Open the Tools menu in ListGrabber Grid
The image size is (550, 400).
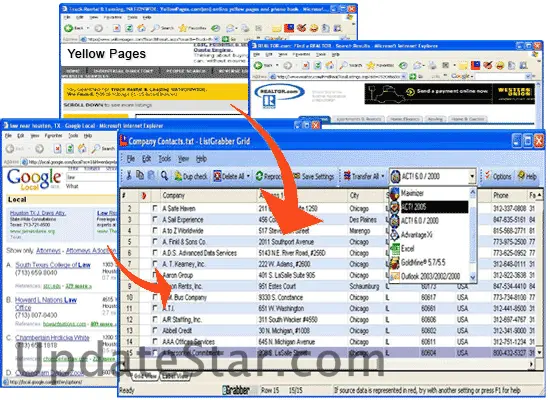tap(165, 159)
